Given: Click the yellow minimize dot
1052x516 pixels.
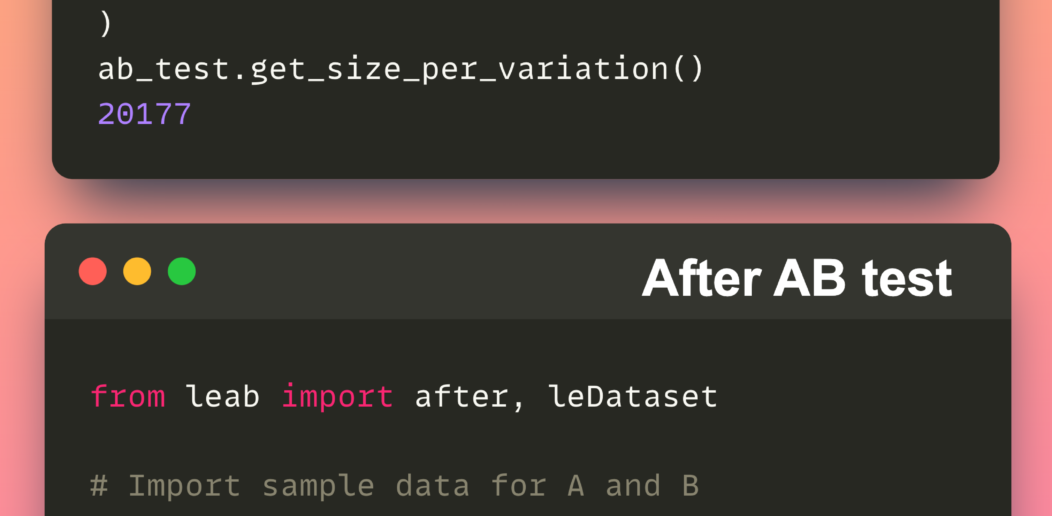Looking at the screenshot, I should [x=137, y=272].
